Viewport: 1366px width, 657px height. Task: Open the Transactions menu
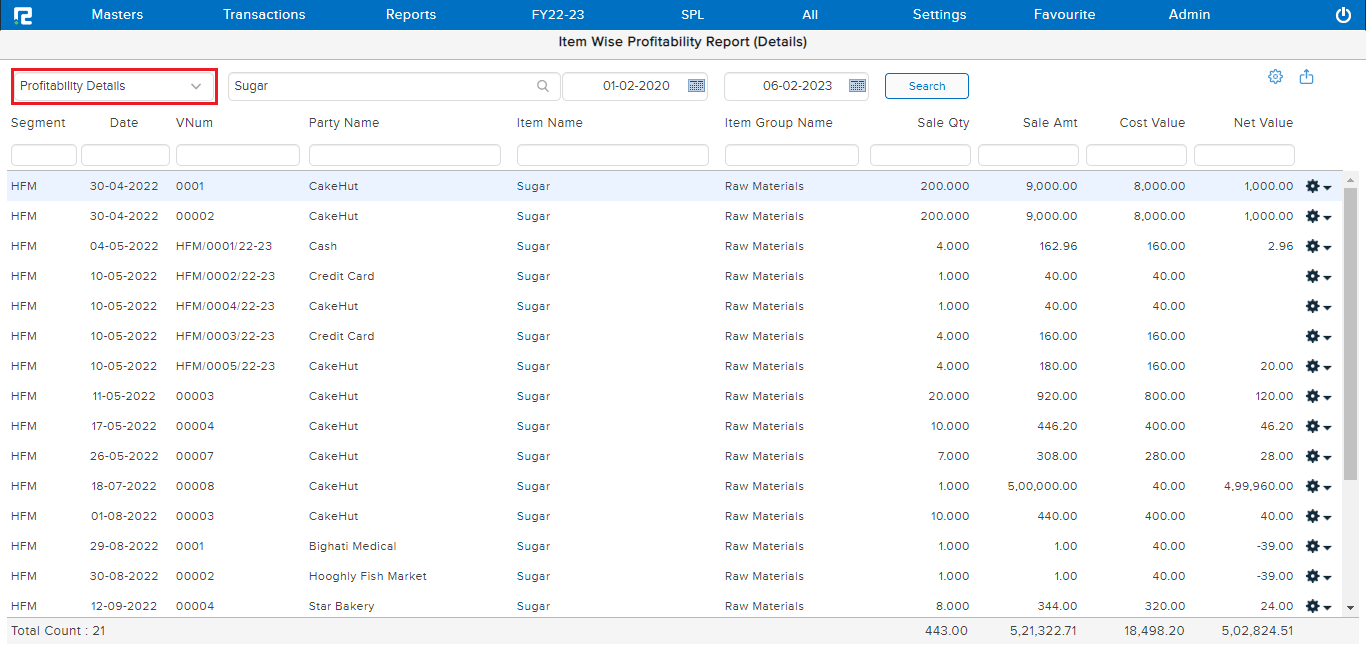click(x=264, y=15)
